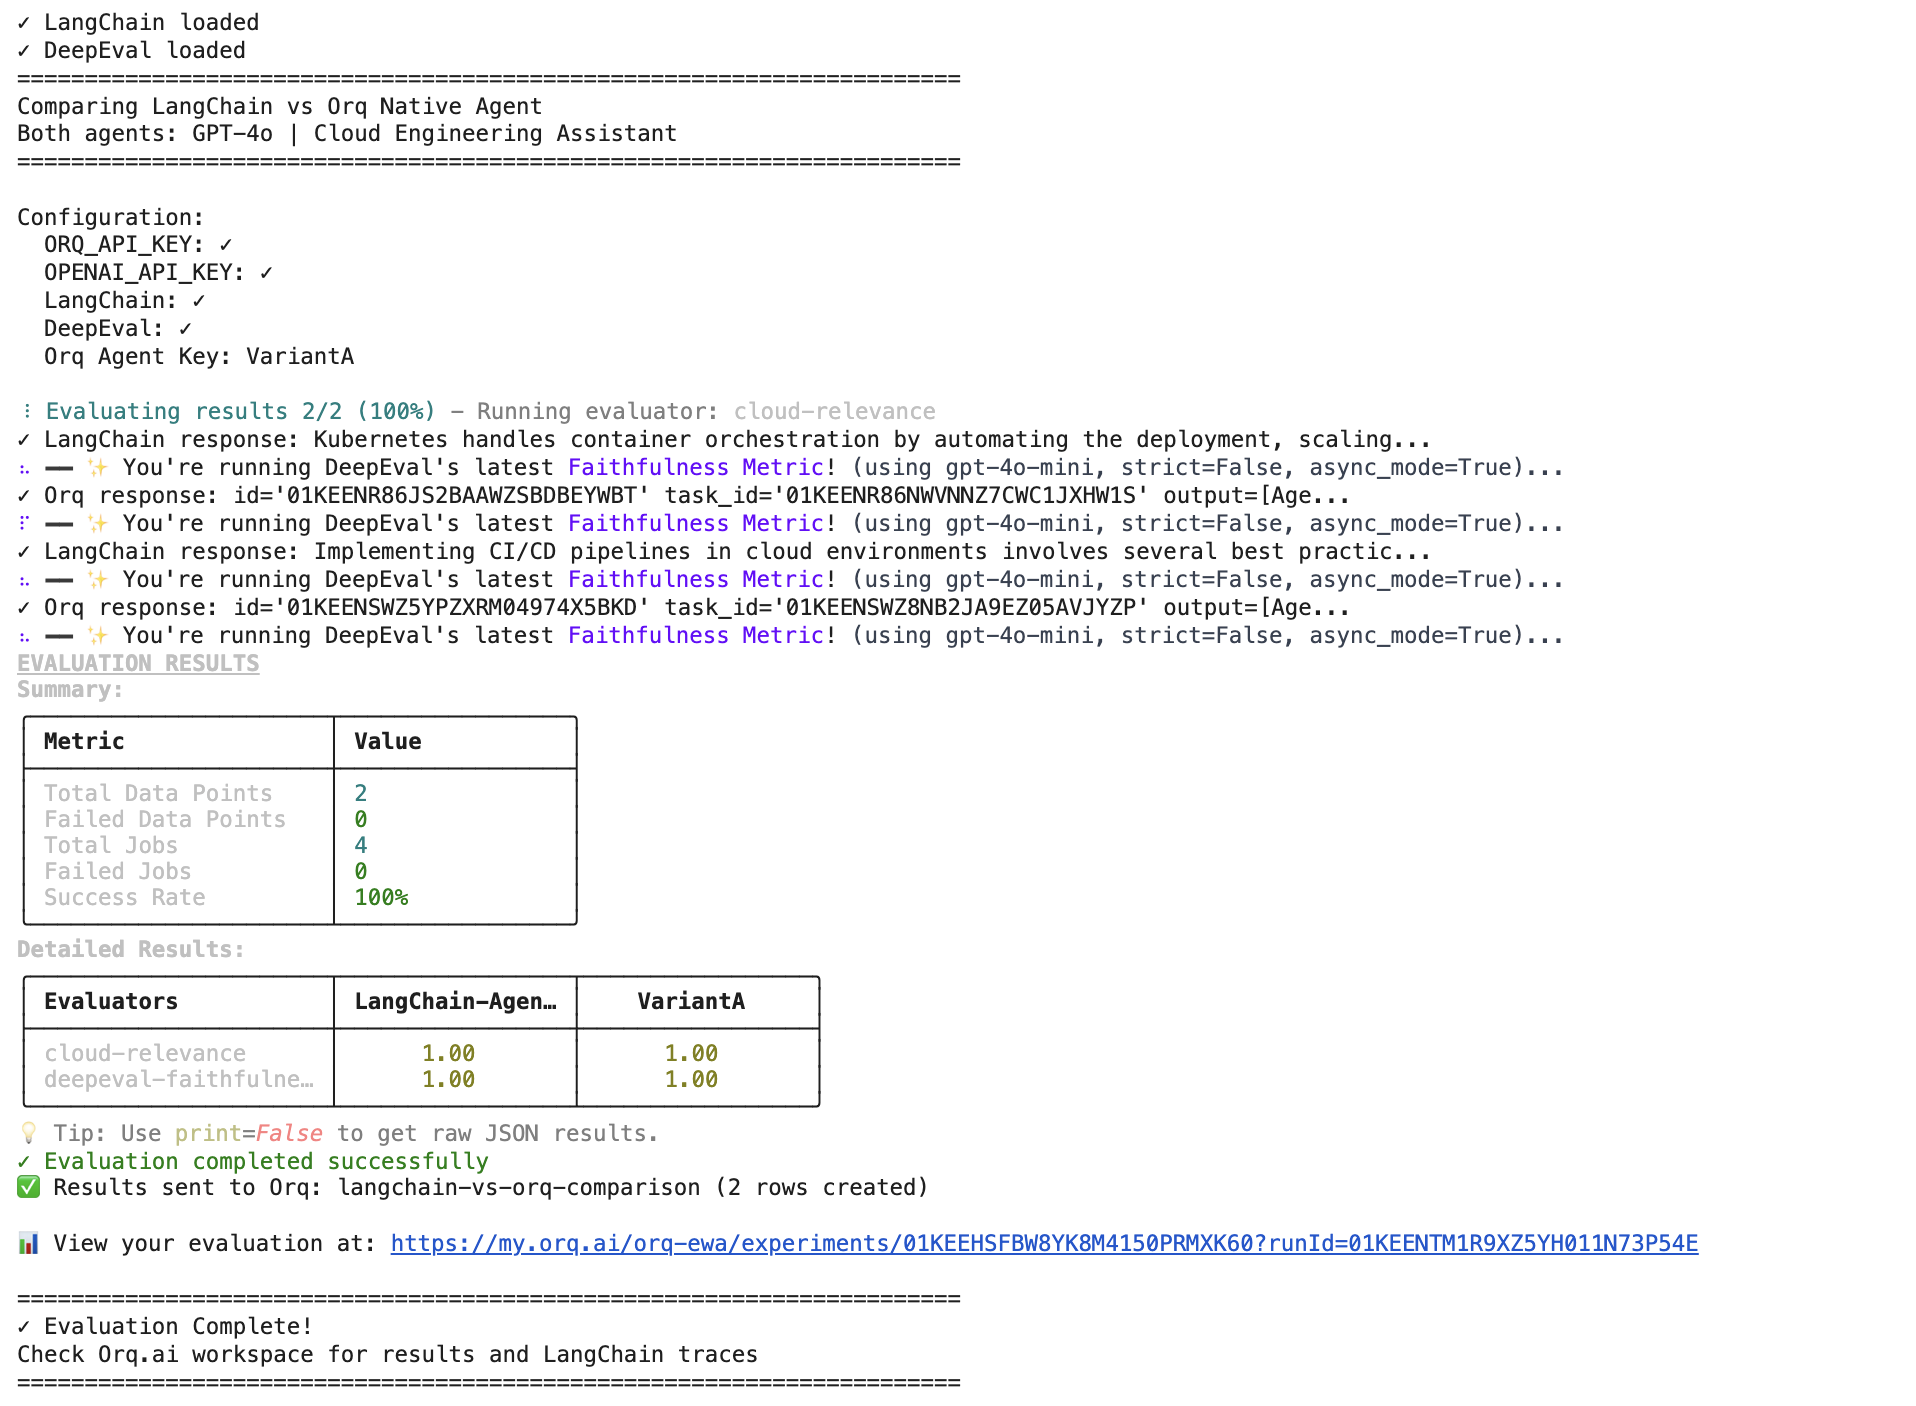Click the Total Jobs value '4'
Screen dimensions: 1916x1406
click(361, 845)
